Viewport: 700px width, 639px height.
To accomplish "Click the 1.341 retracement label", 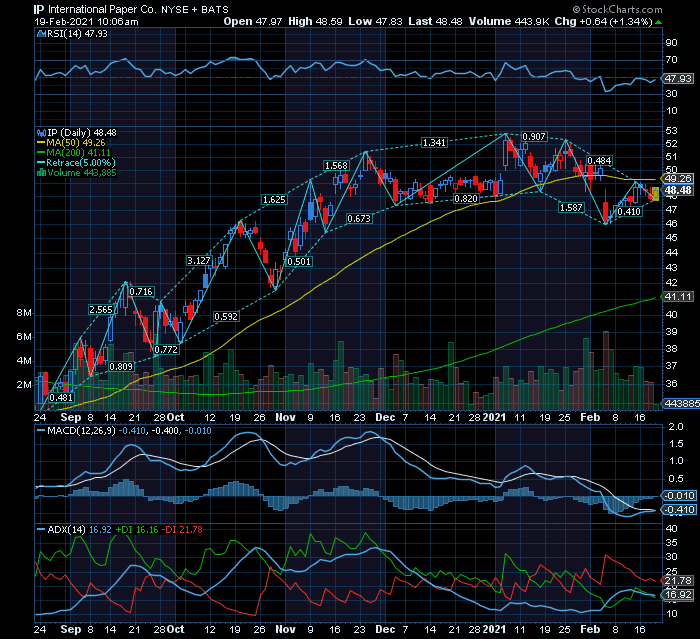I will coord(434,143).
